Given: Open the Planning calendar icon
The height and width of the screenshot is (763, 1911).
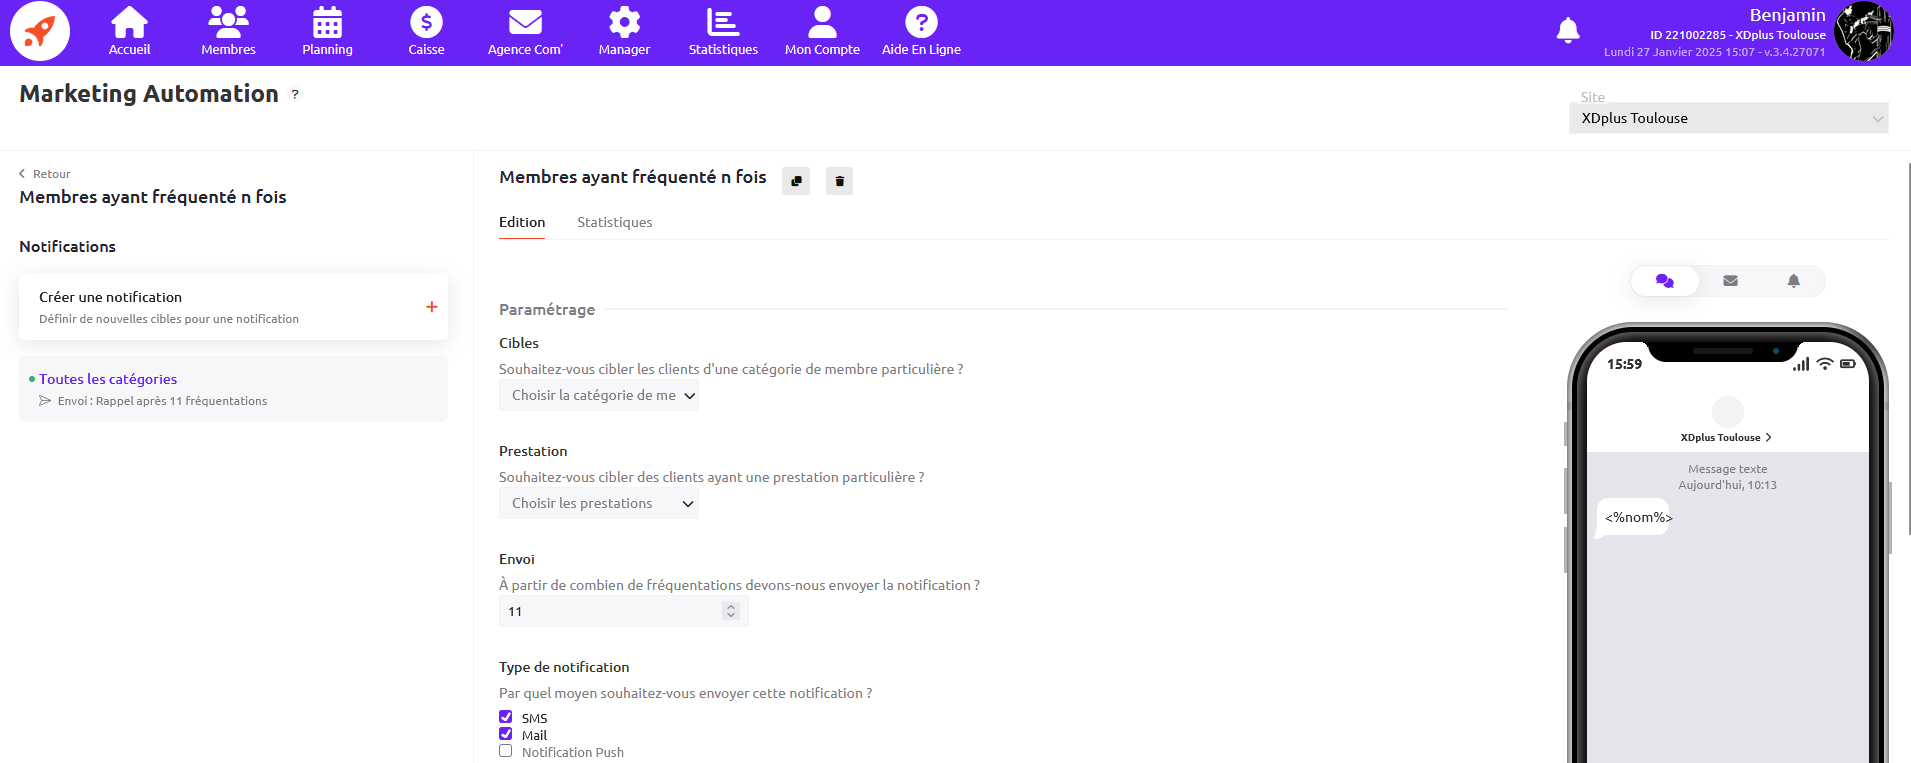Looking at the screenshot, I should click(x=327, y=23).
